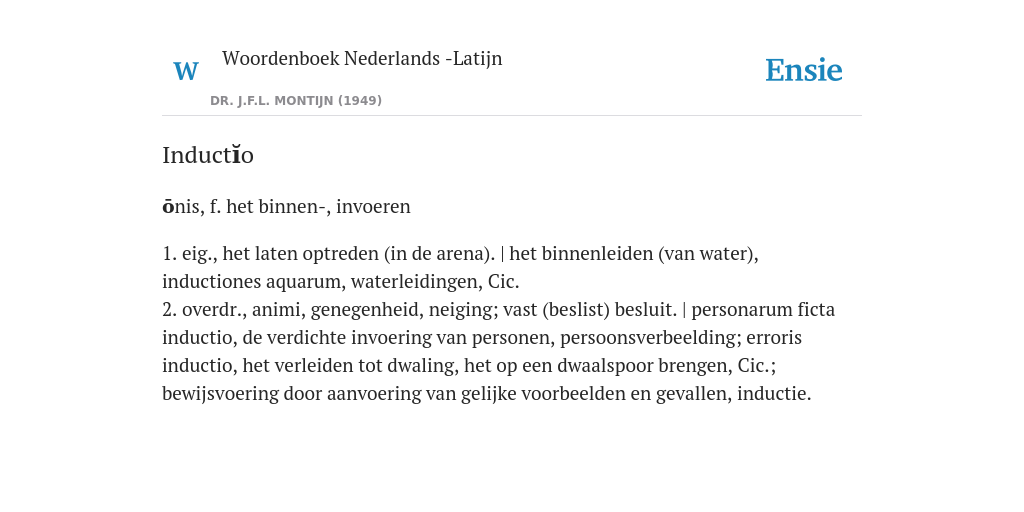Screen dimensions: 1024x512
Task: Select the DR. J.F.L. MONTIJN (1949) author line
Action: tap(296, 101)
